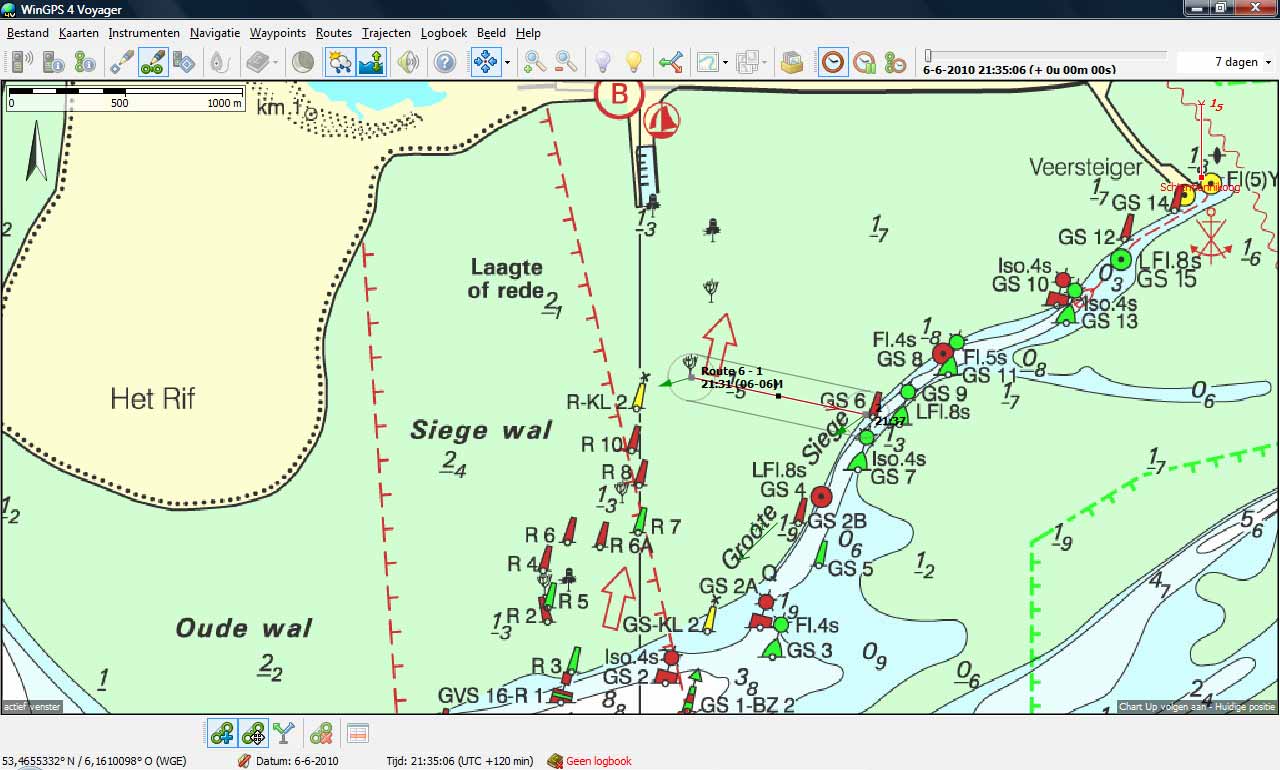Click the chart manager stack icon
Viewport: 1280px width, 770px height.
click(792, 62)
